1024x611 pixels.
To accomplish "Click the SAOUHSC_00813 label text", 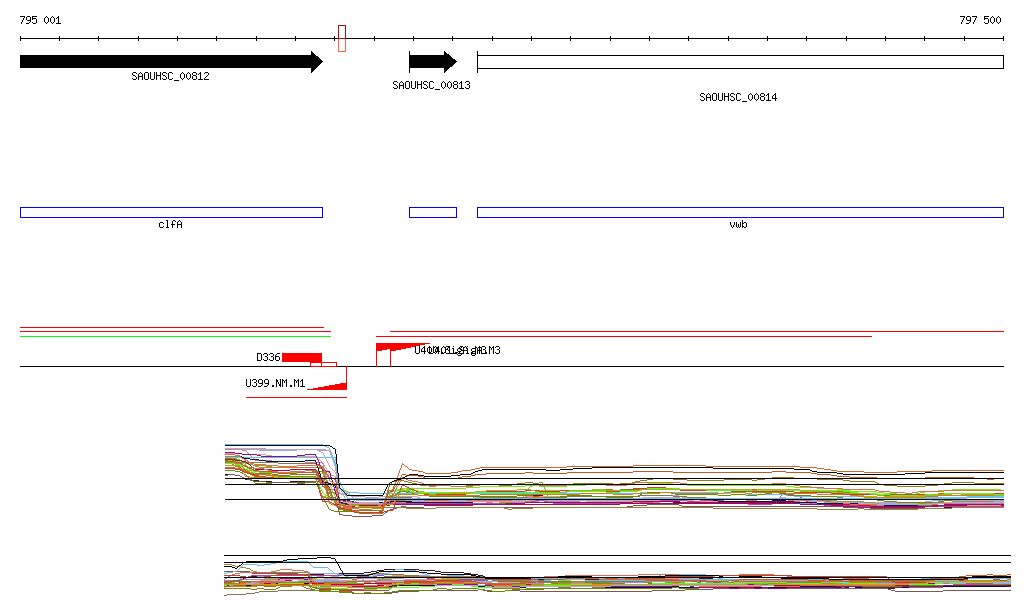I will [431, 86].
